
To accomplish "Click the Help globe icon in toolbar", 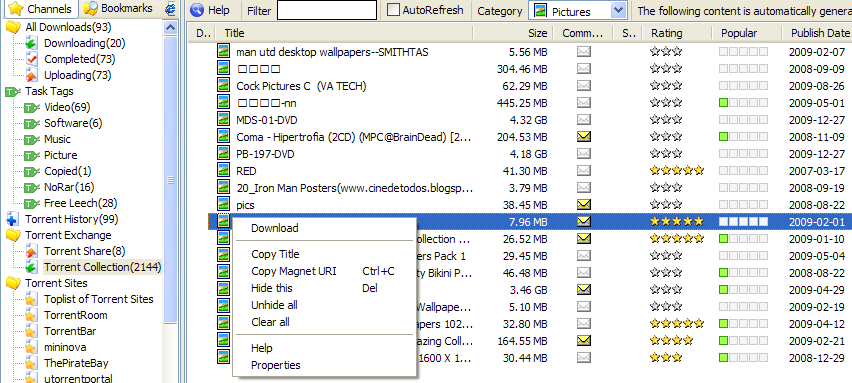I will [x=197, y=10].
